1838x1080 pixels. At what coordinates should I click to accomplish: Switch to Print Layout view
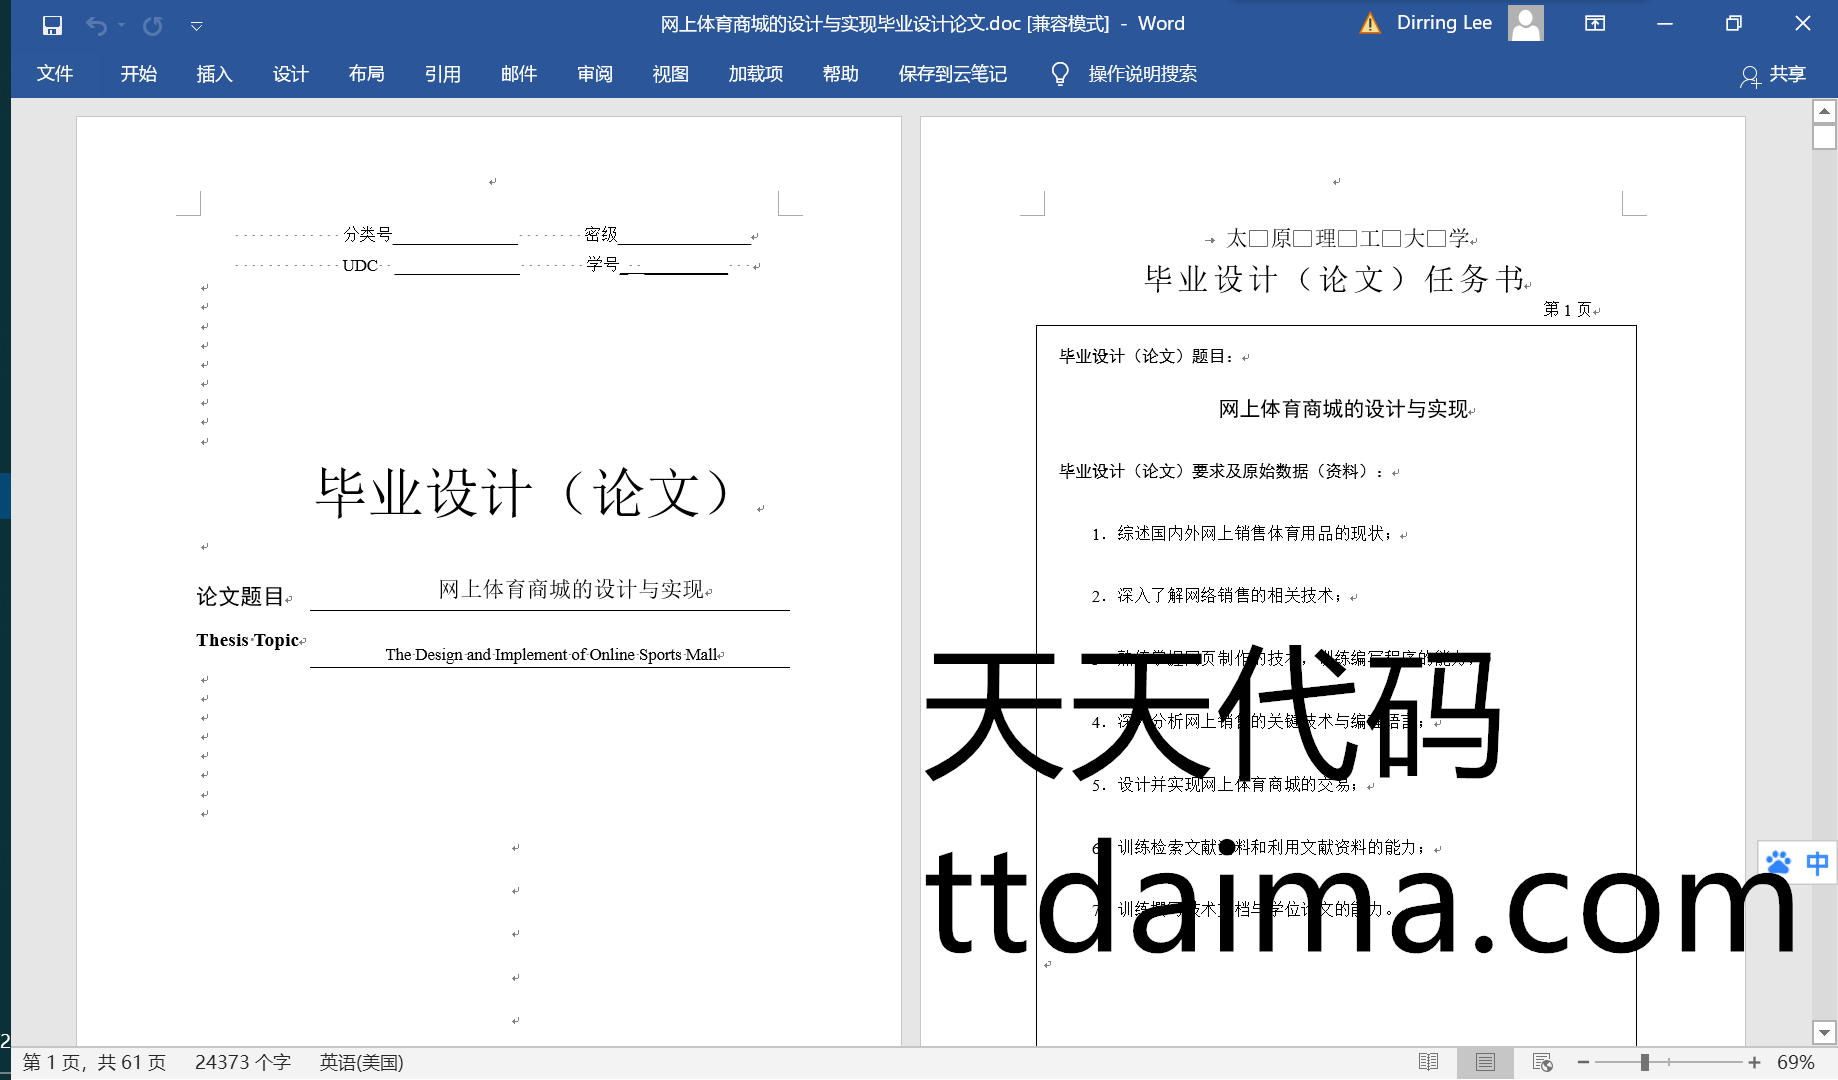coord(1485,1062)
